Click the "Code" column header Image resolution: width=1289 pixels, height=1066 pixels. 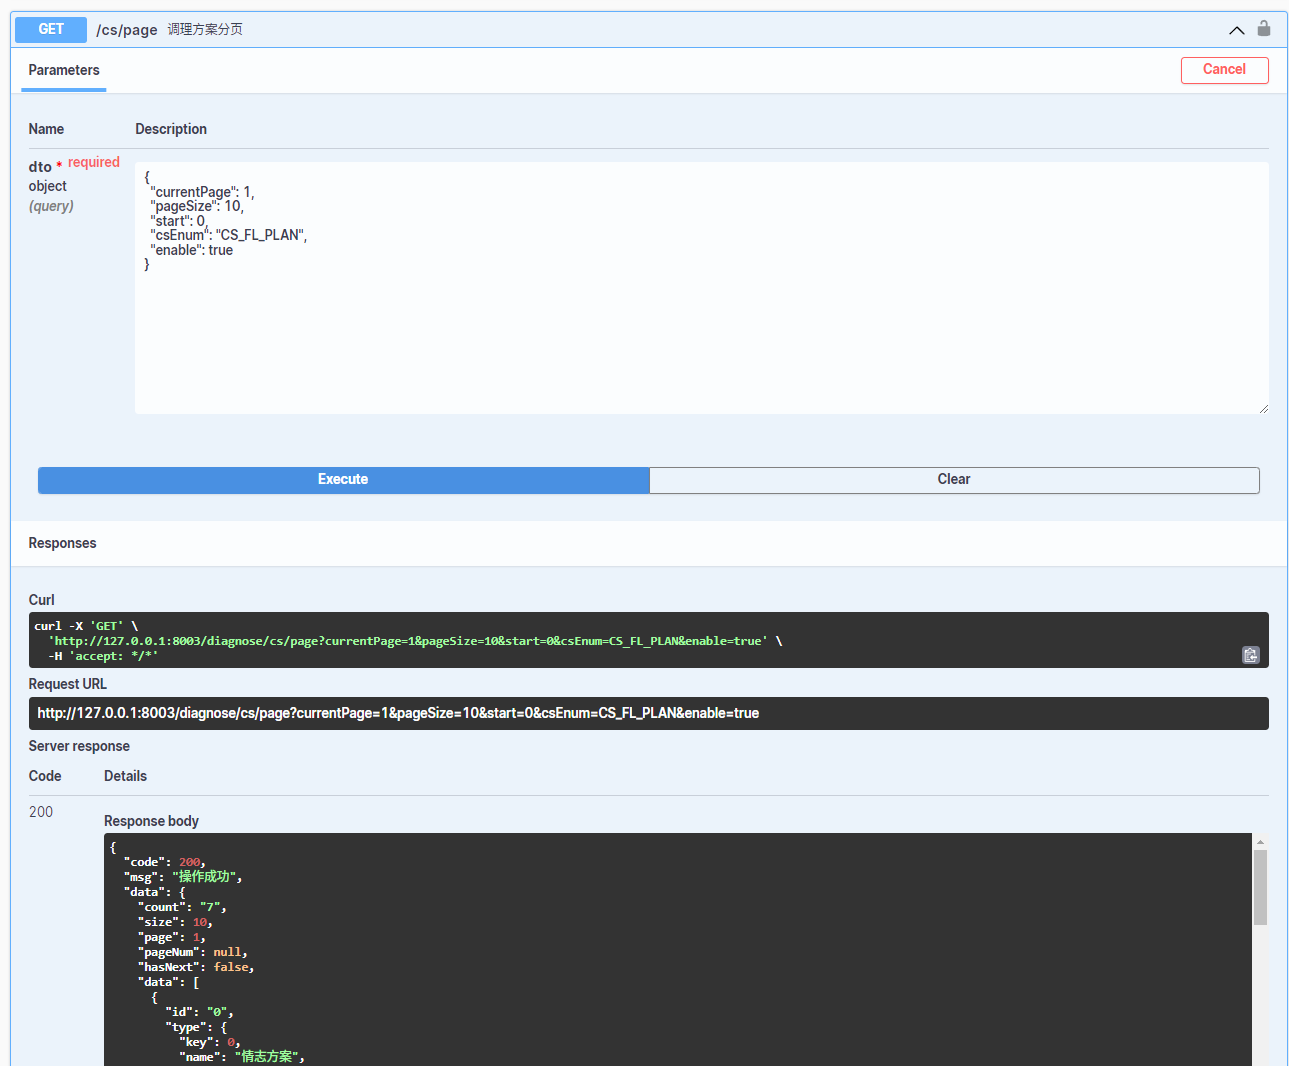pos(45,776)
